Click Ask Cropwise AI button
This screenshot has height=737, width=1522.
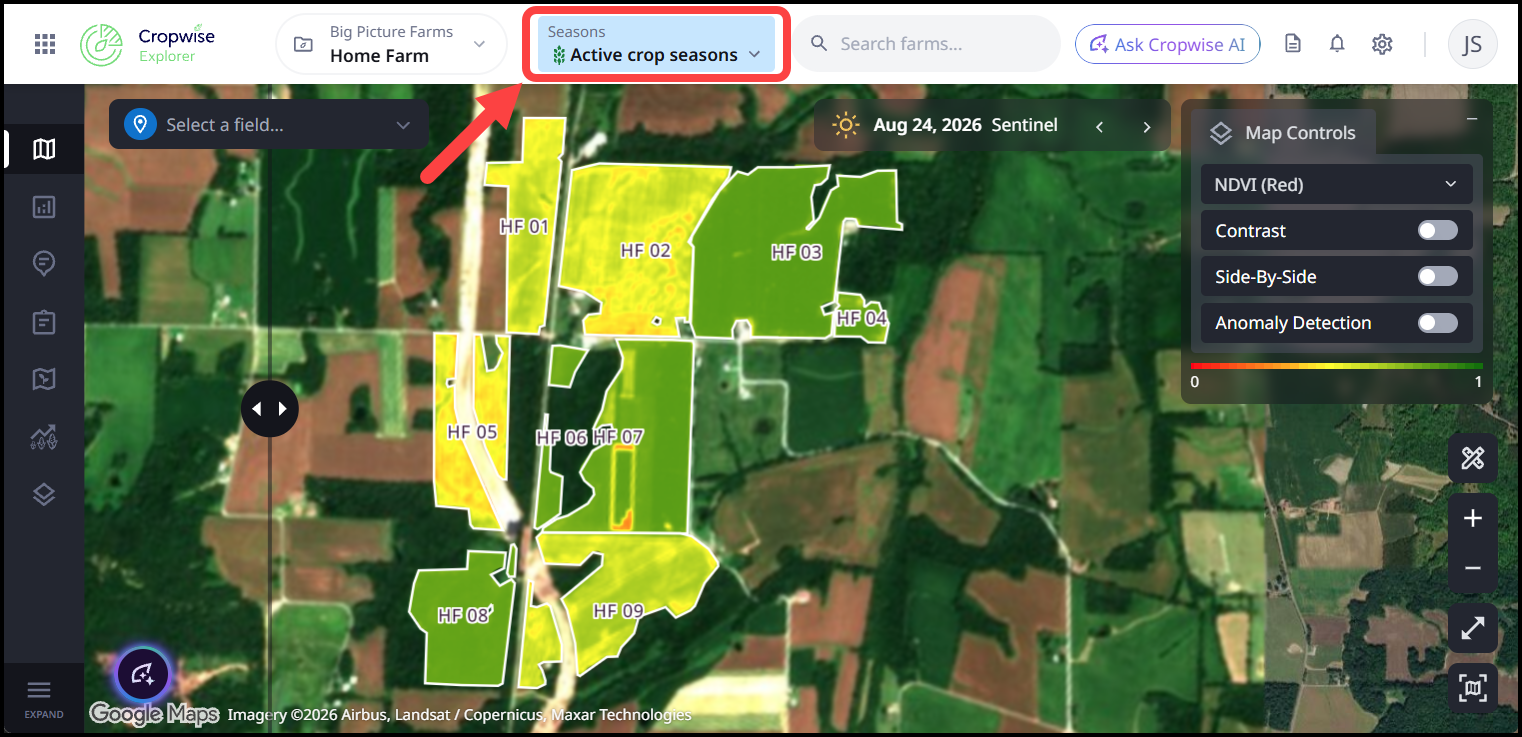pos(1167,44)
